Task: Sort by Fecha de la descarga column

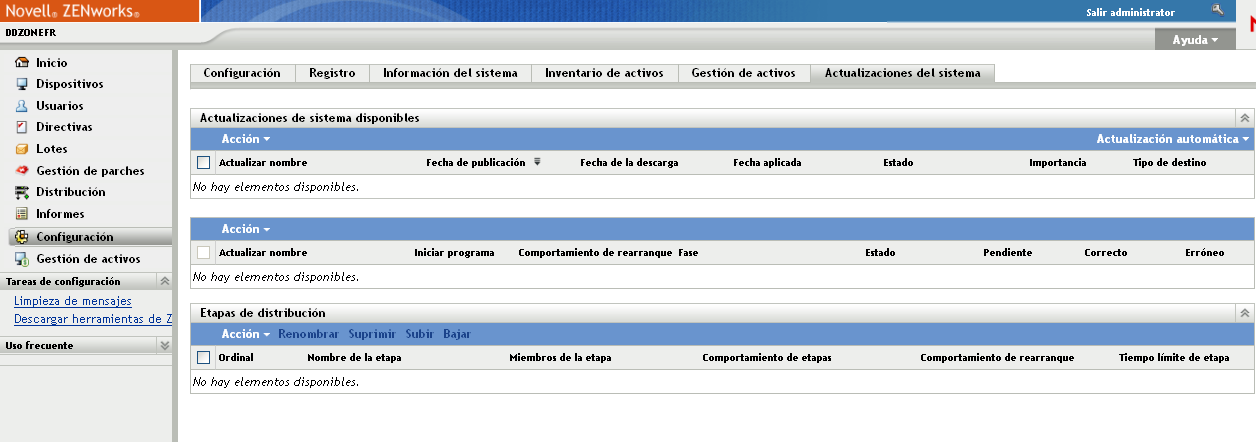Action: coord(629,162)
